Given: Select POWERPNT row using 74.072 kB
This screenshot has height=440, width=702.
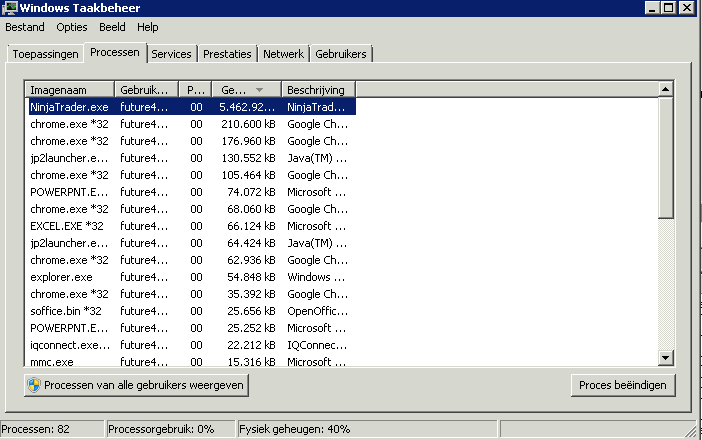Looking at the screenshot, I should pyautogui.click(x=192, y=192).
